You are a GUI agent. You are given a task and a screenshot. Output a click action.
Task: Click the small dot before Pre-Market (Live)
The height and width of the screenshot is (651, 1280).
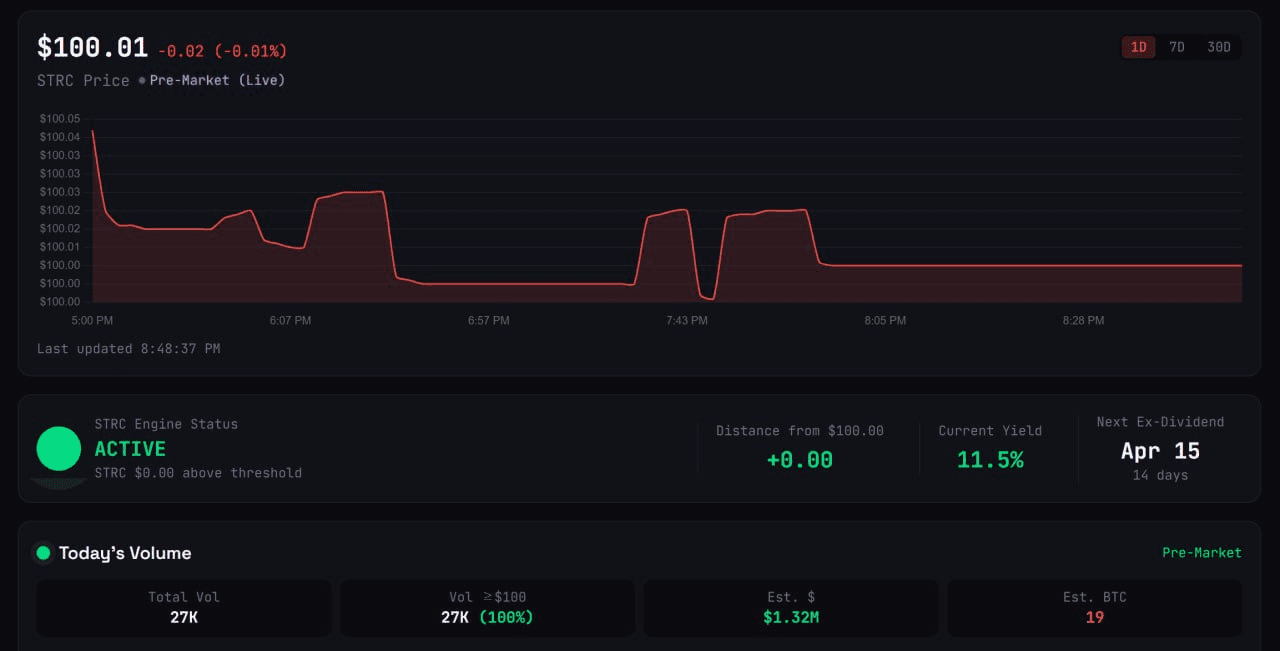[142, 80]
